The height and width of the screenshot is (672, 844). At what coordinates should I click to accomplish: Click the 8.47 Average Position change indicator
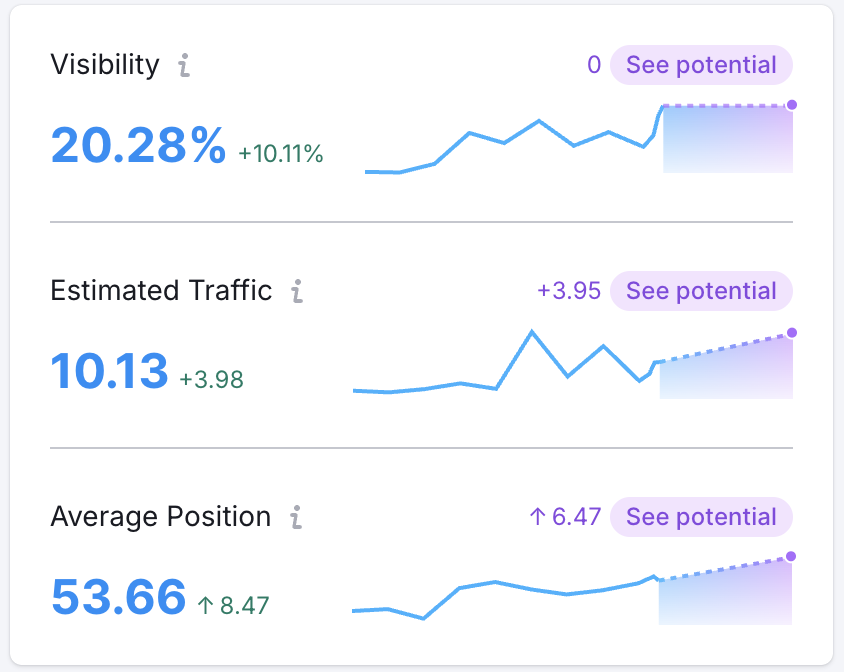point(233,605)
